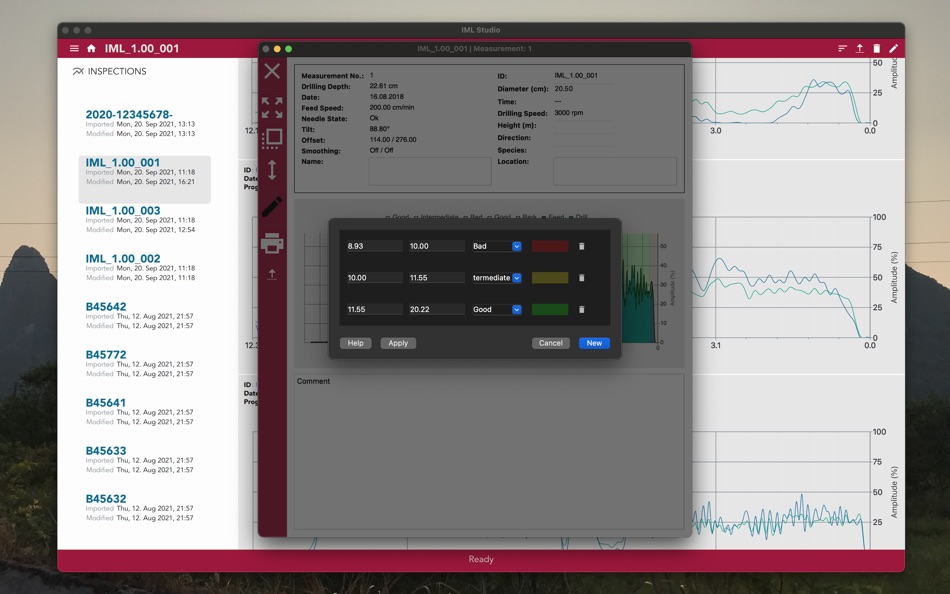Open inspection B45633
Image resolution: width=950 pixels, height=594 pixels.
pyautogui.click(x=145, y=459)
